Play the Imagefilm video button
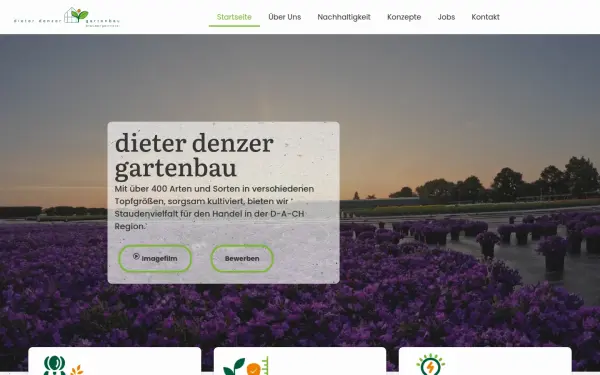 155,259
